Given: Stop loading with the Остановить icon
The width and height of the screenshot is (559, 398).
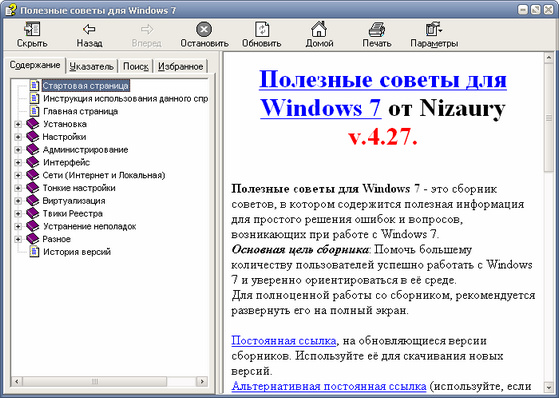Looking at the screenshot, I should coord(204,29).
